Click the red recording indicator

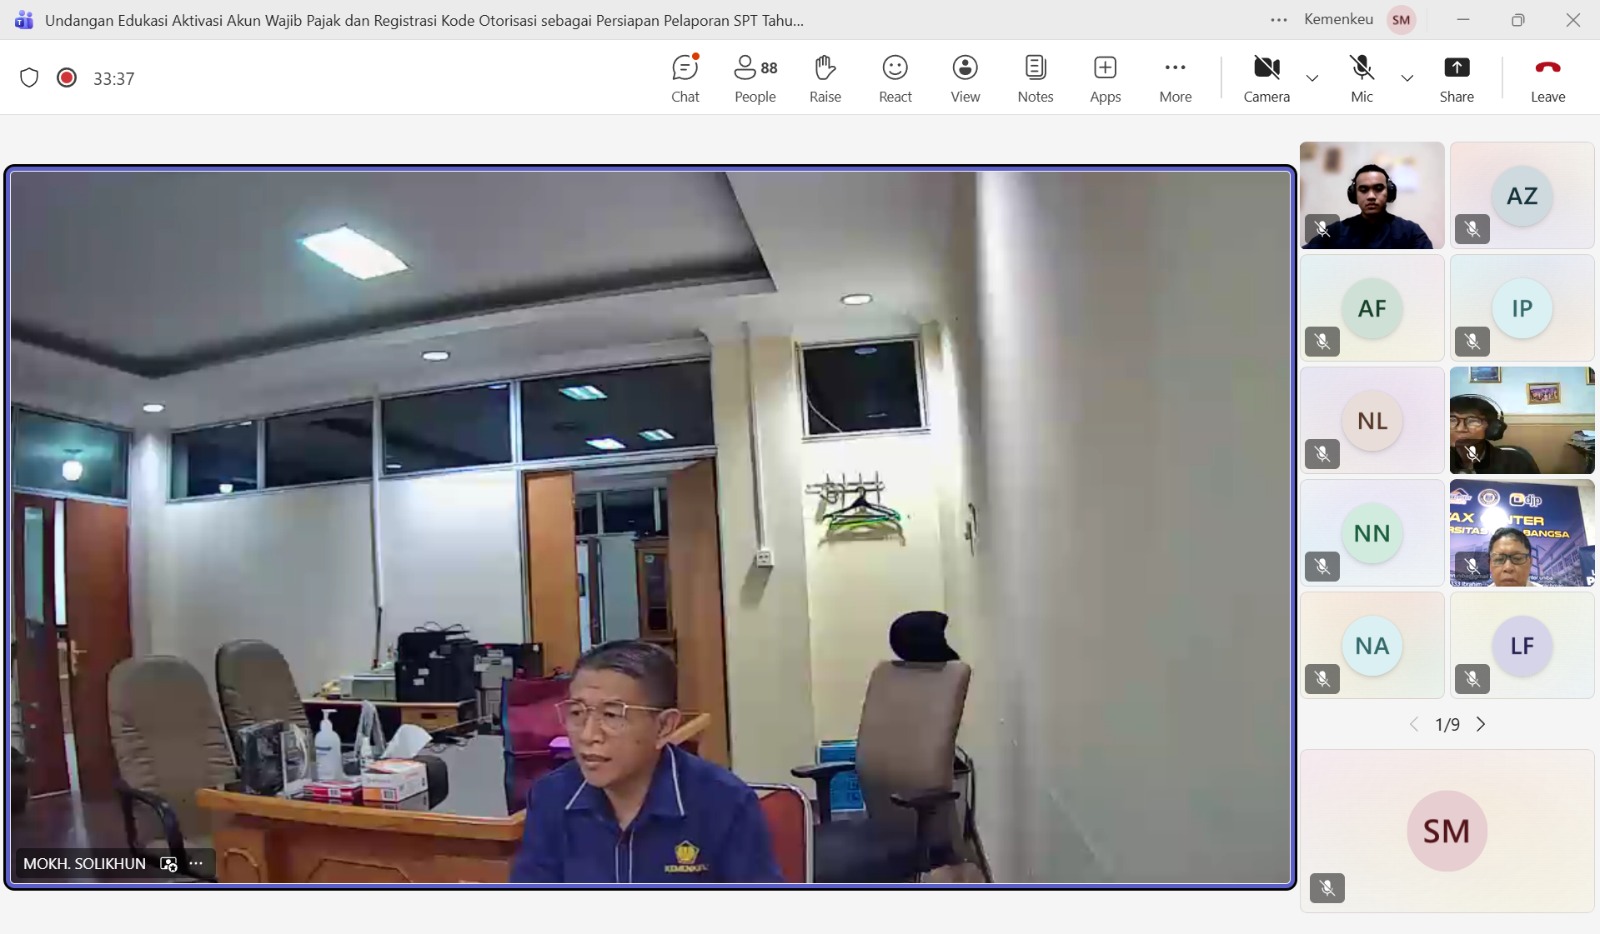click(x=67, y=78)
